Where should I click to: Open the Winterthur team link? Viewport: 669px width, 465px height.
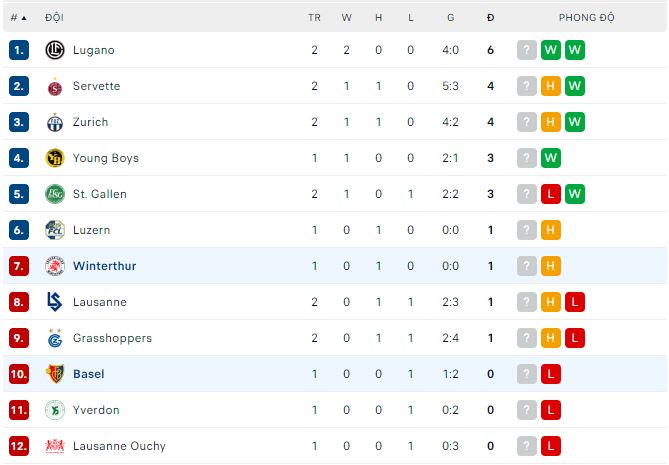point(104,266)
